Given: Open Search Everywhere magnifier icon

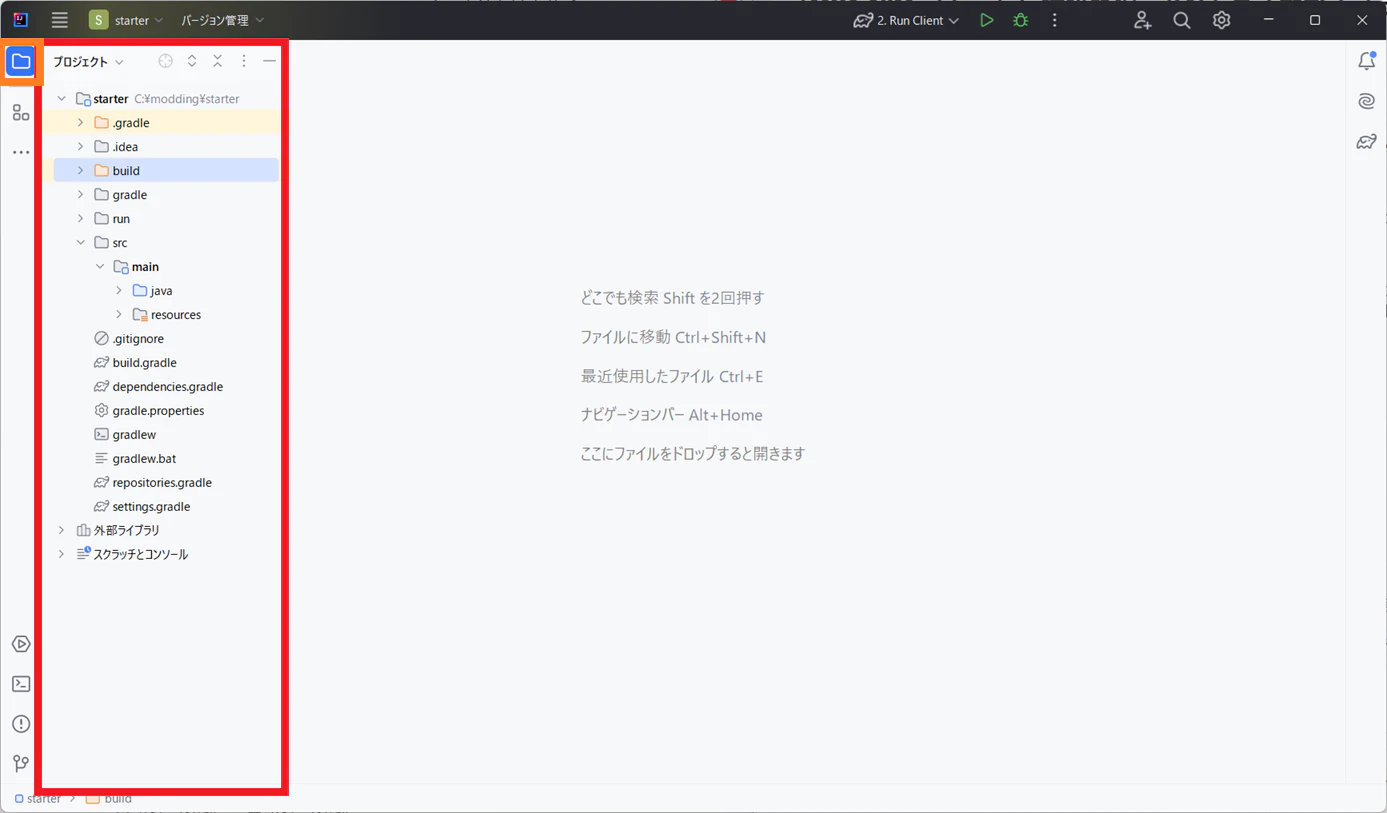Looking at the screenshot, I should pyautogui.click(x=1182, y=20).
